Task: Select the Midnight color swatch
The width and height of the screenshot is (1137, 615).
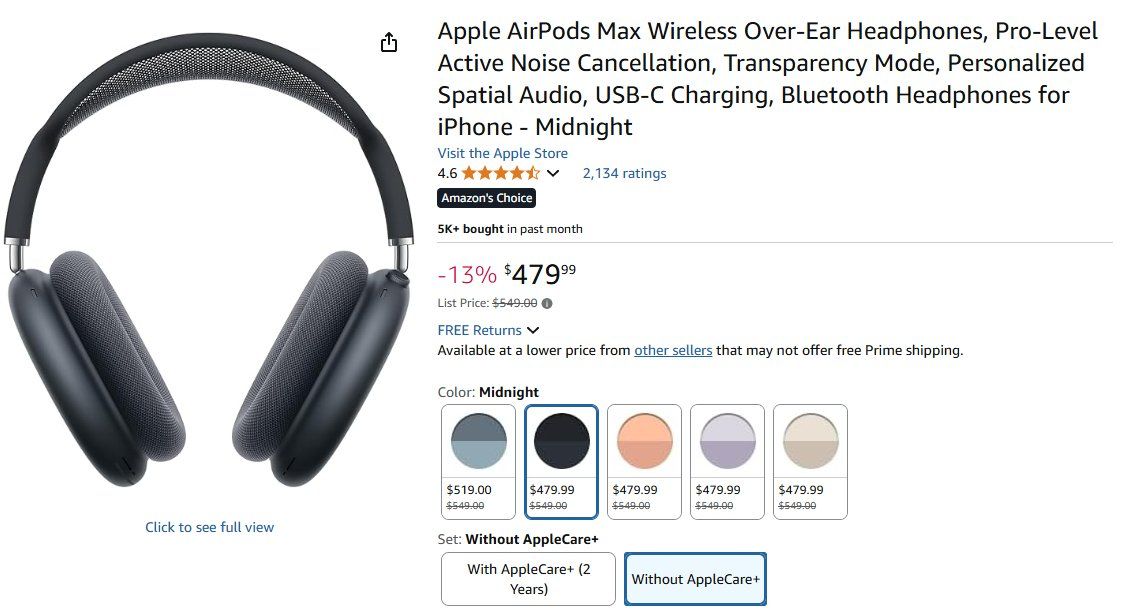Action: [561, 462]
